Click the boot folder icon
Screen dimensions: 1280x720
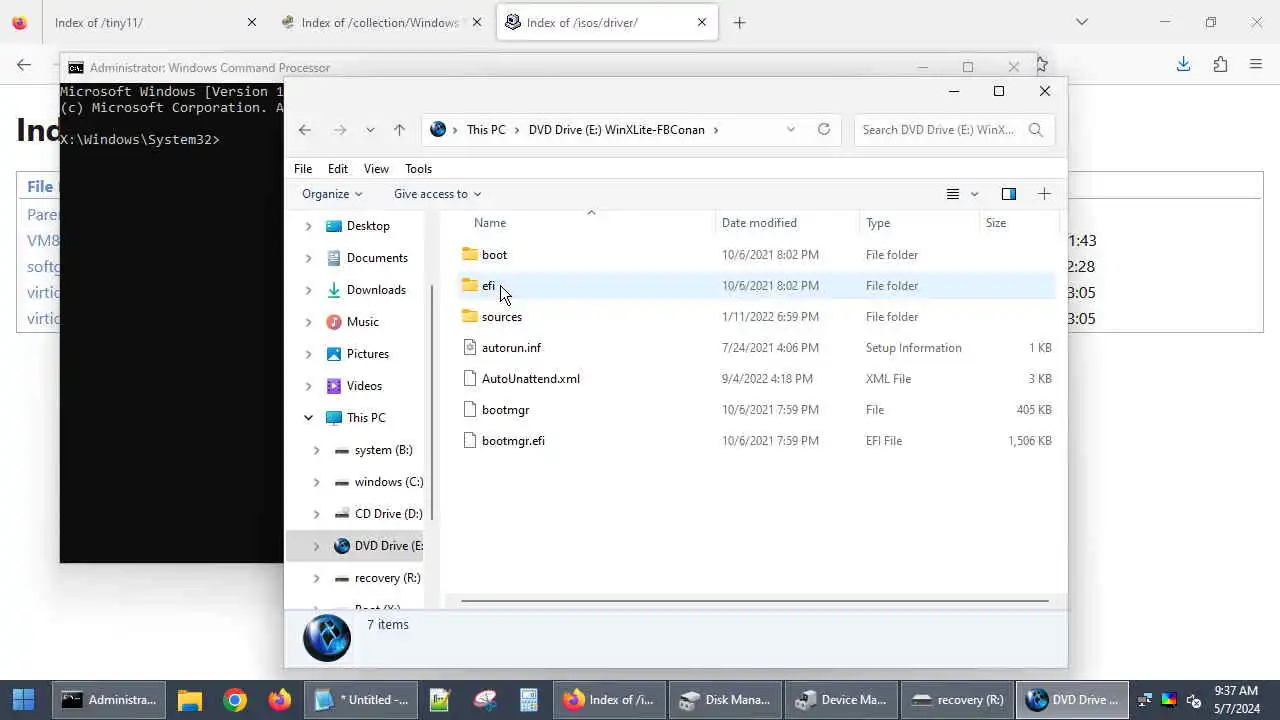(470, 254)
